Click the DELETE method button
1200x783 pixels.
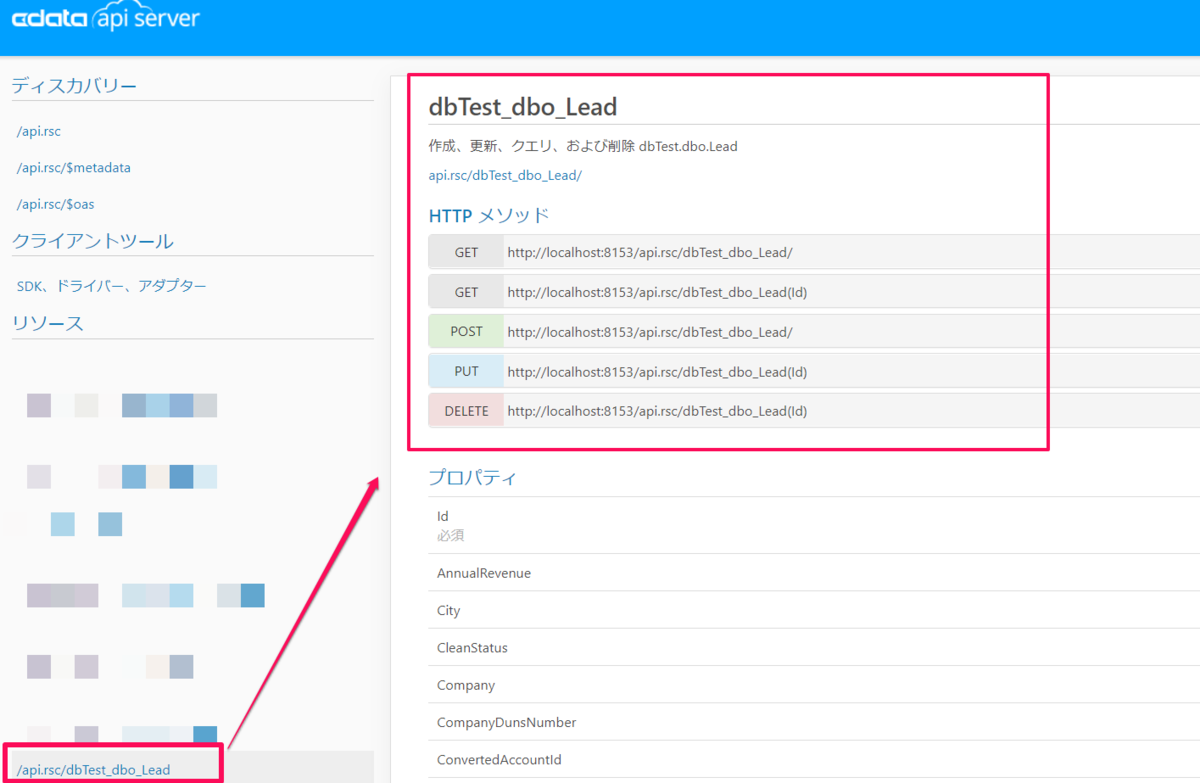(x=466, y=411)
